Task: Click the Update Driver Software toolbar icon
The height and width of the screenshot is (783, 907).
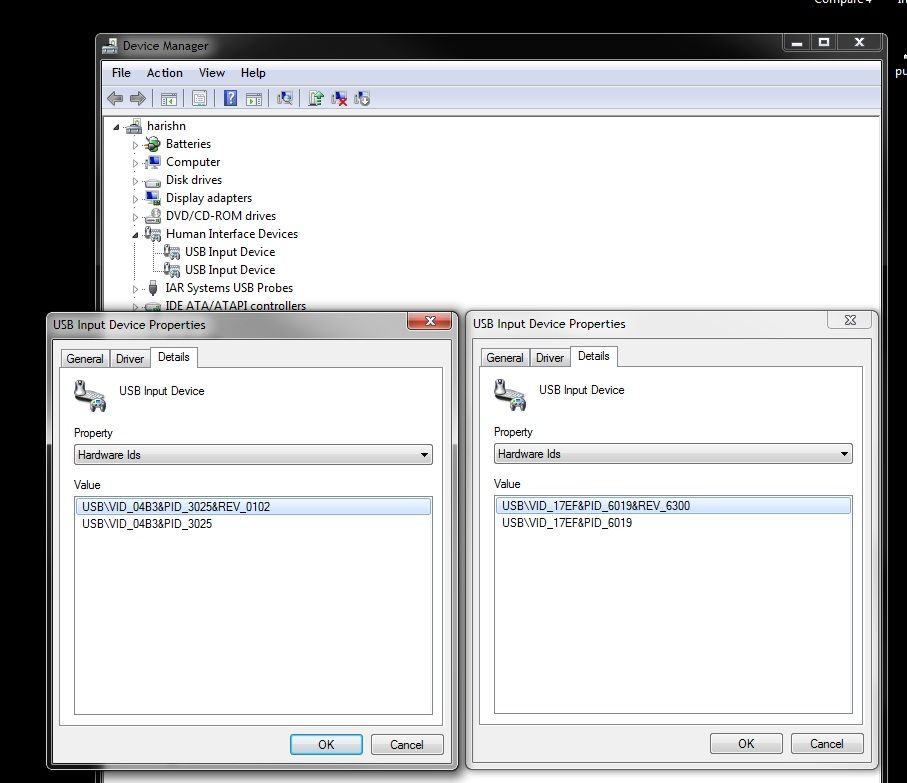Action: click(315, 98)
